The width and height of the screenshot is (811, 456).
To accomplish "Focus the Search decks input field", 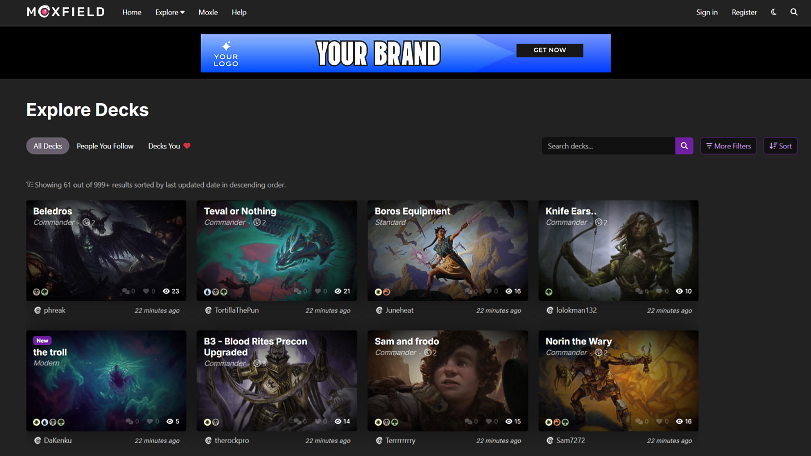I will [x=608, y=146].
